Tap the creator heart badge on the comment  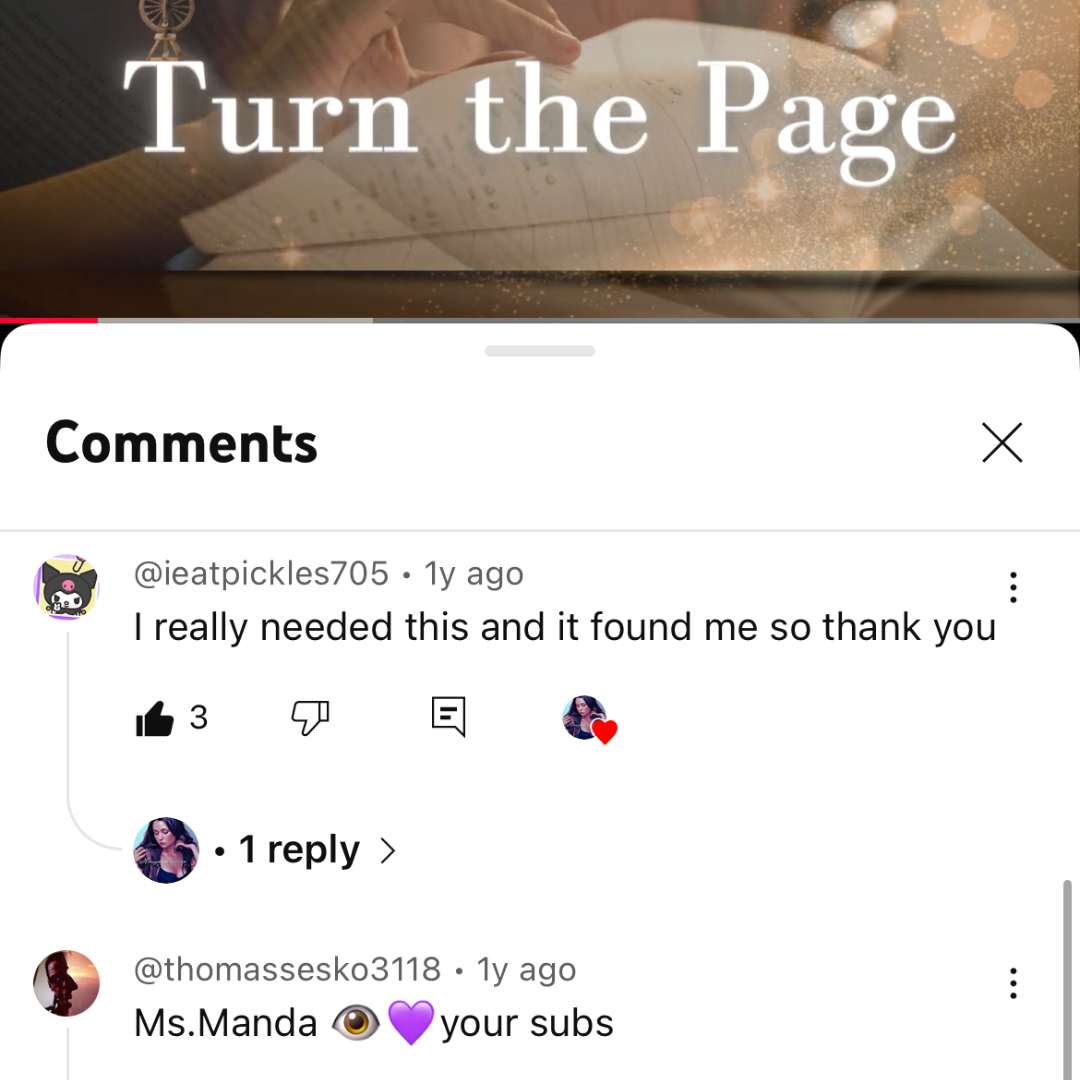(x=590, y=720)
